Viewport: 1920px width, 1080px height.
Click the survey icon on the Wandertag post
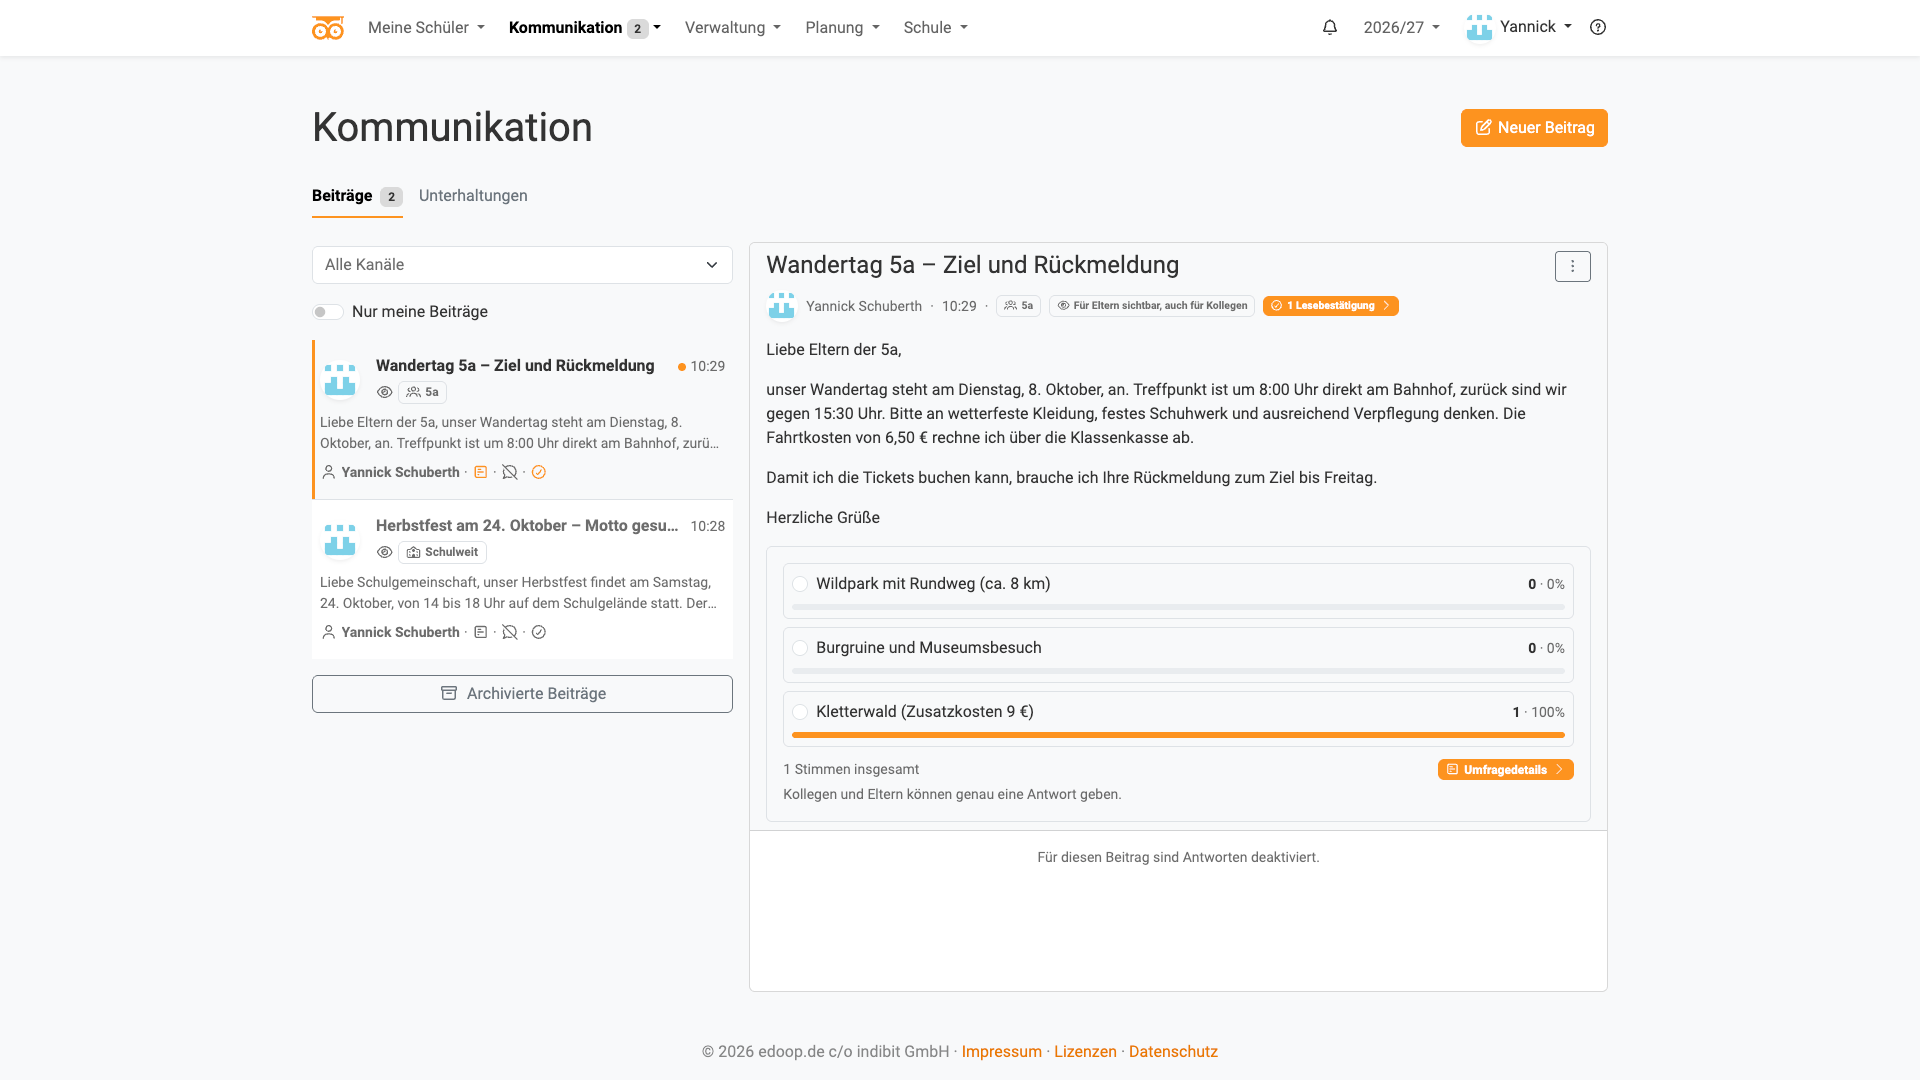[x=481, y=472]
